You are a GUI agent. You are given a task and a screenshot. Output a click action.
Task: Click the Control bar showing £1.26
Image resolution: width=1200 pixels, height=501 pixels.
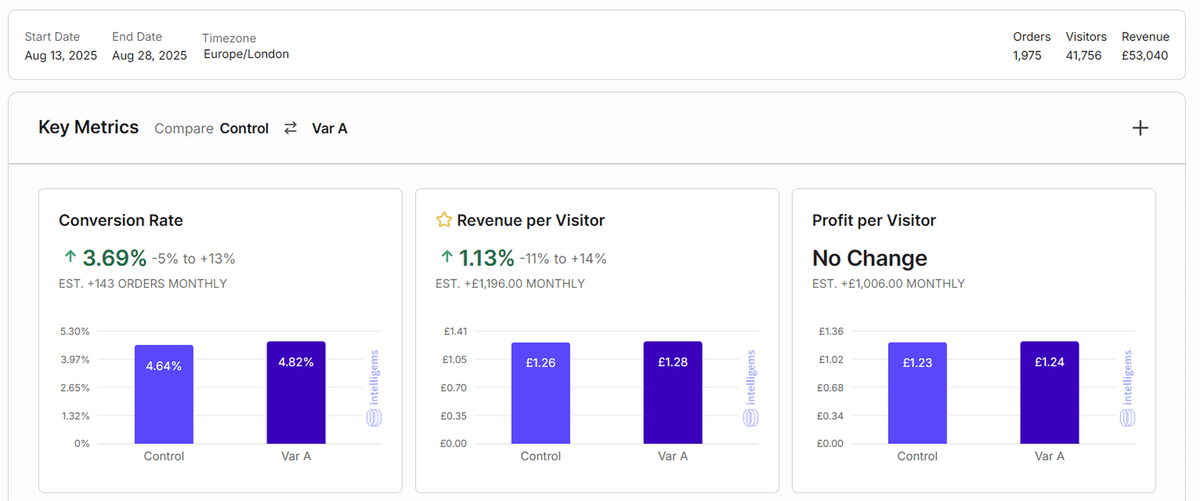point(540,392)
